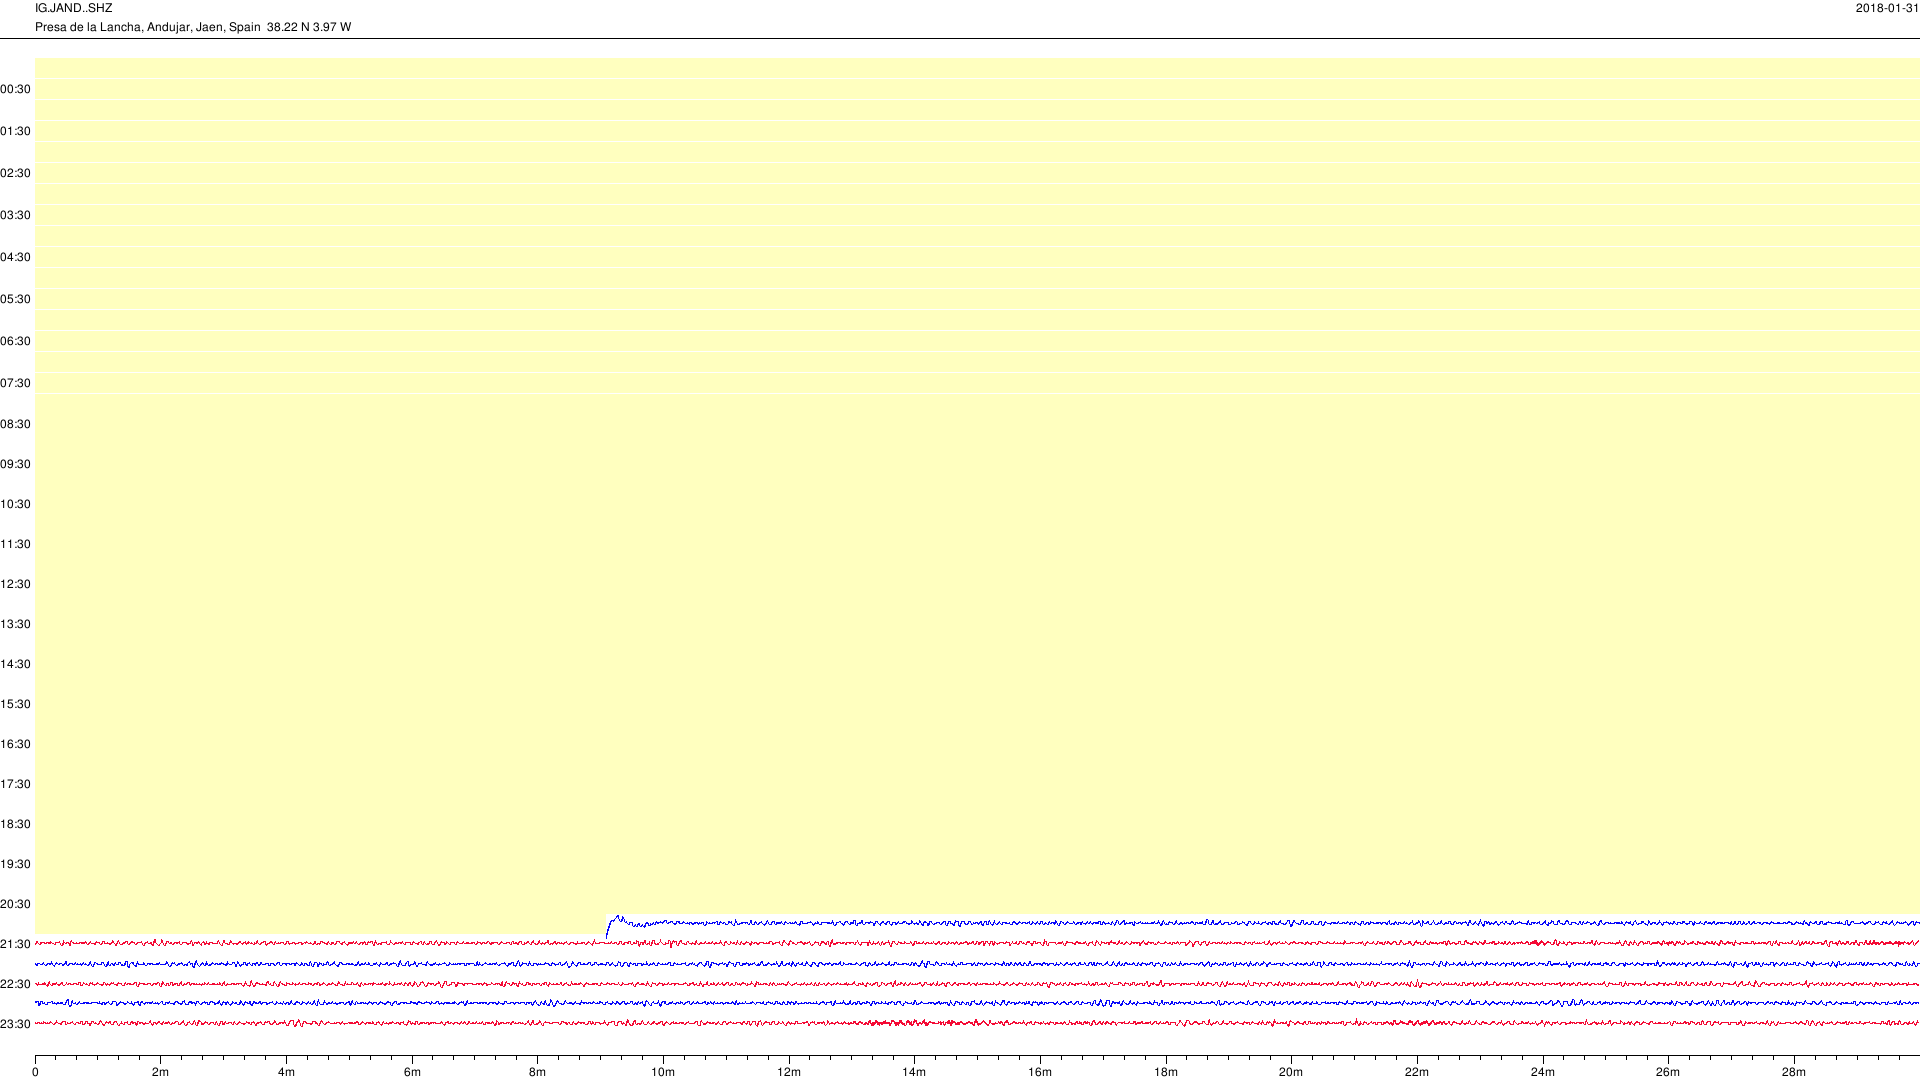Image resolution: width=1920 pixels, height=1080 pixels.
Task: Click the date label 2018-01-31
Action: (1887, 8)
